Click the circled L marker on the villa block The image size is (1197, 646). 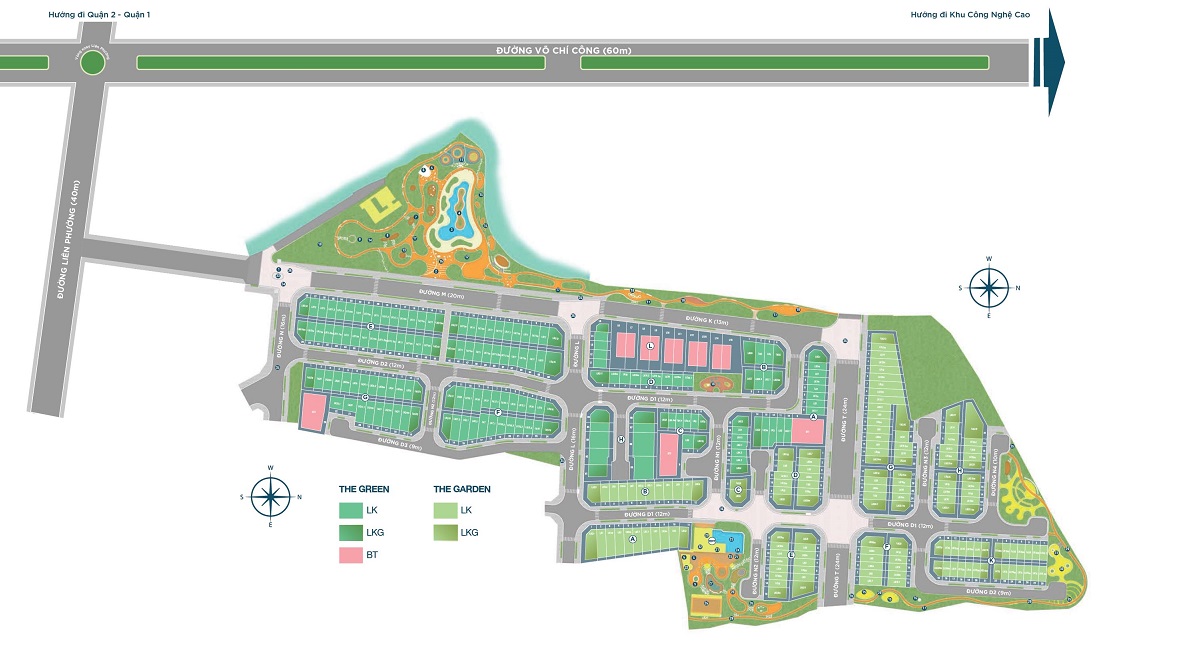651,346
